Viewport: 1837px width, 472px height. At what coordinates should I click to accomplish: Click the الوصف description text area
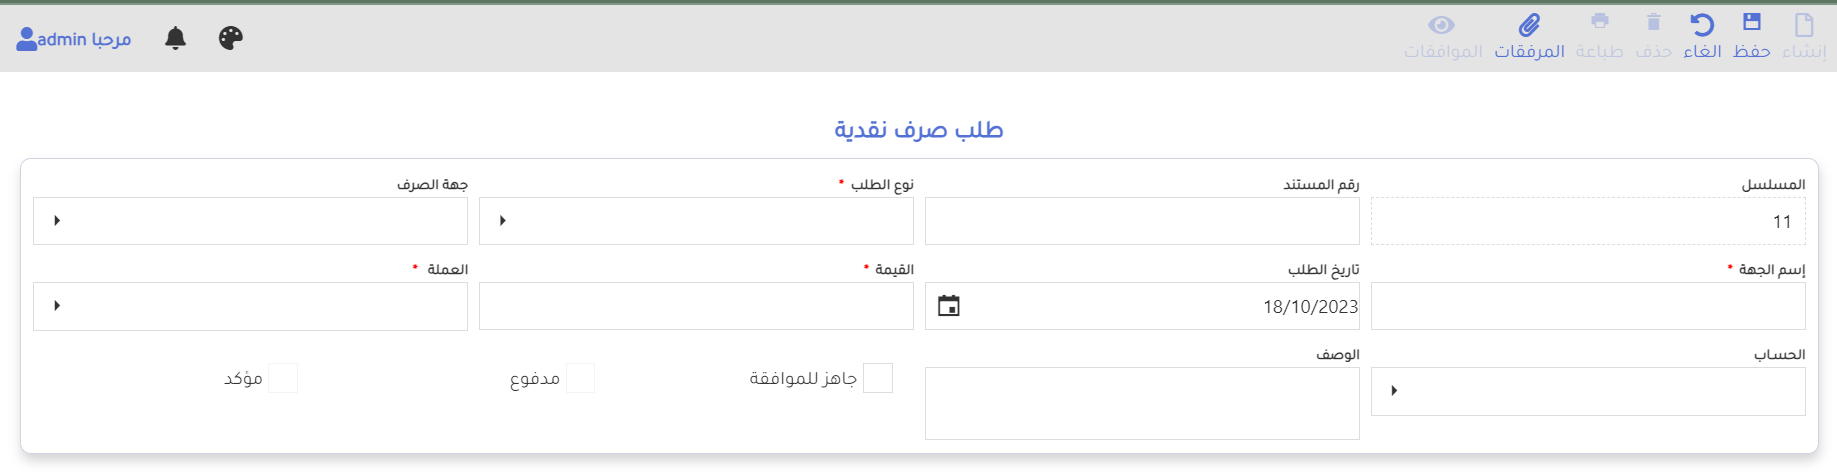tap(1142, 403)
